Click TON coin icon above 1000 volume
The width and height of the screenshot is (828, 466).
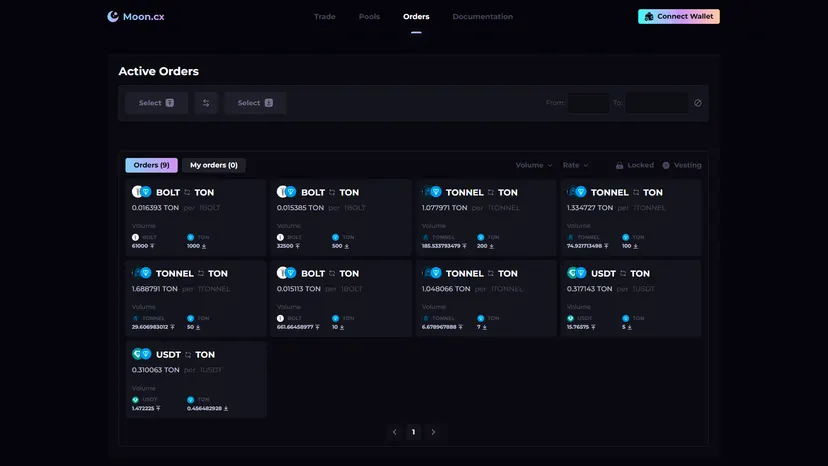tap(191, 237)
